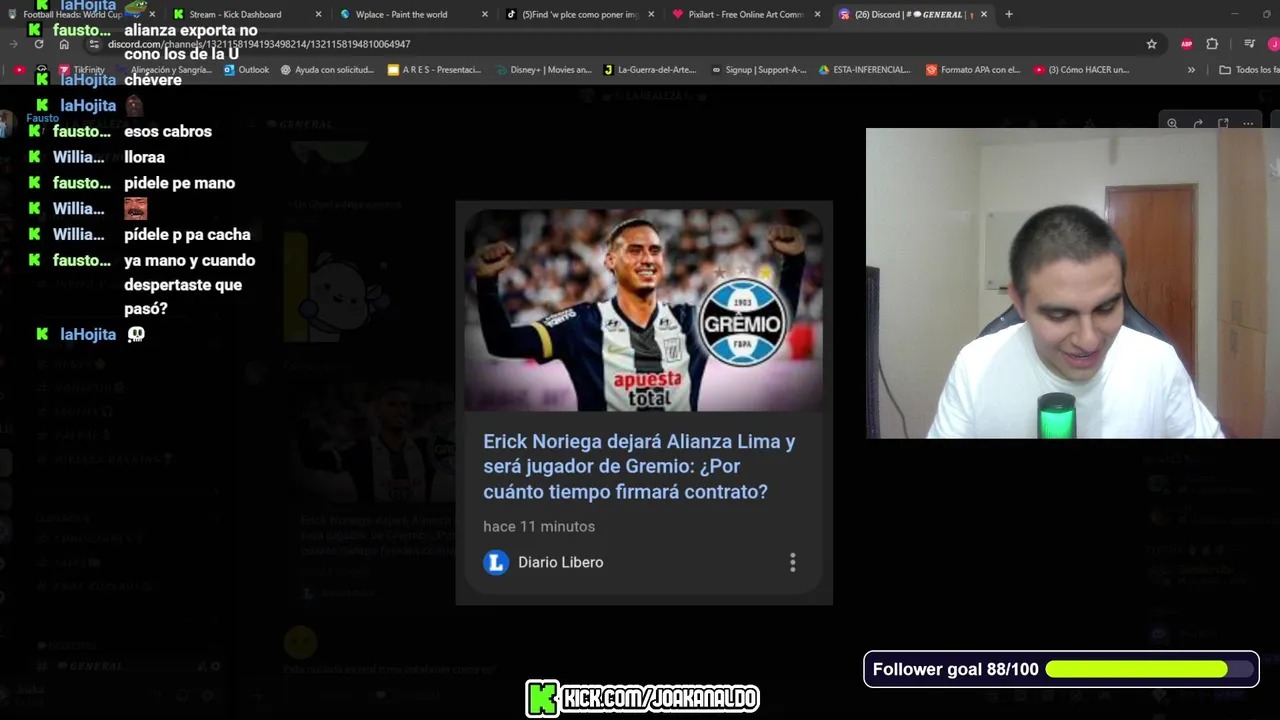Click the skull emote after laHojita
1280x720 pixels.
click(136, 334)
